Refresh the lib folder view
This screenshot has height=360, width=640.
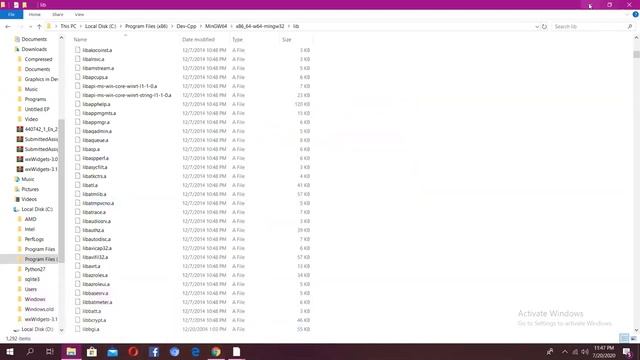pyautogui.click(x=544, y=26)
